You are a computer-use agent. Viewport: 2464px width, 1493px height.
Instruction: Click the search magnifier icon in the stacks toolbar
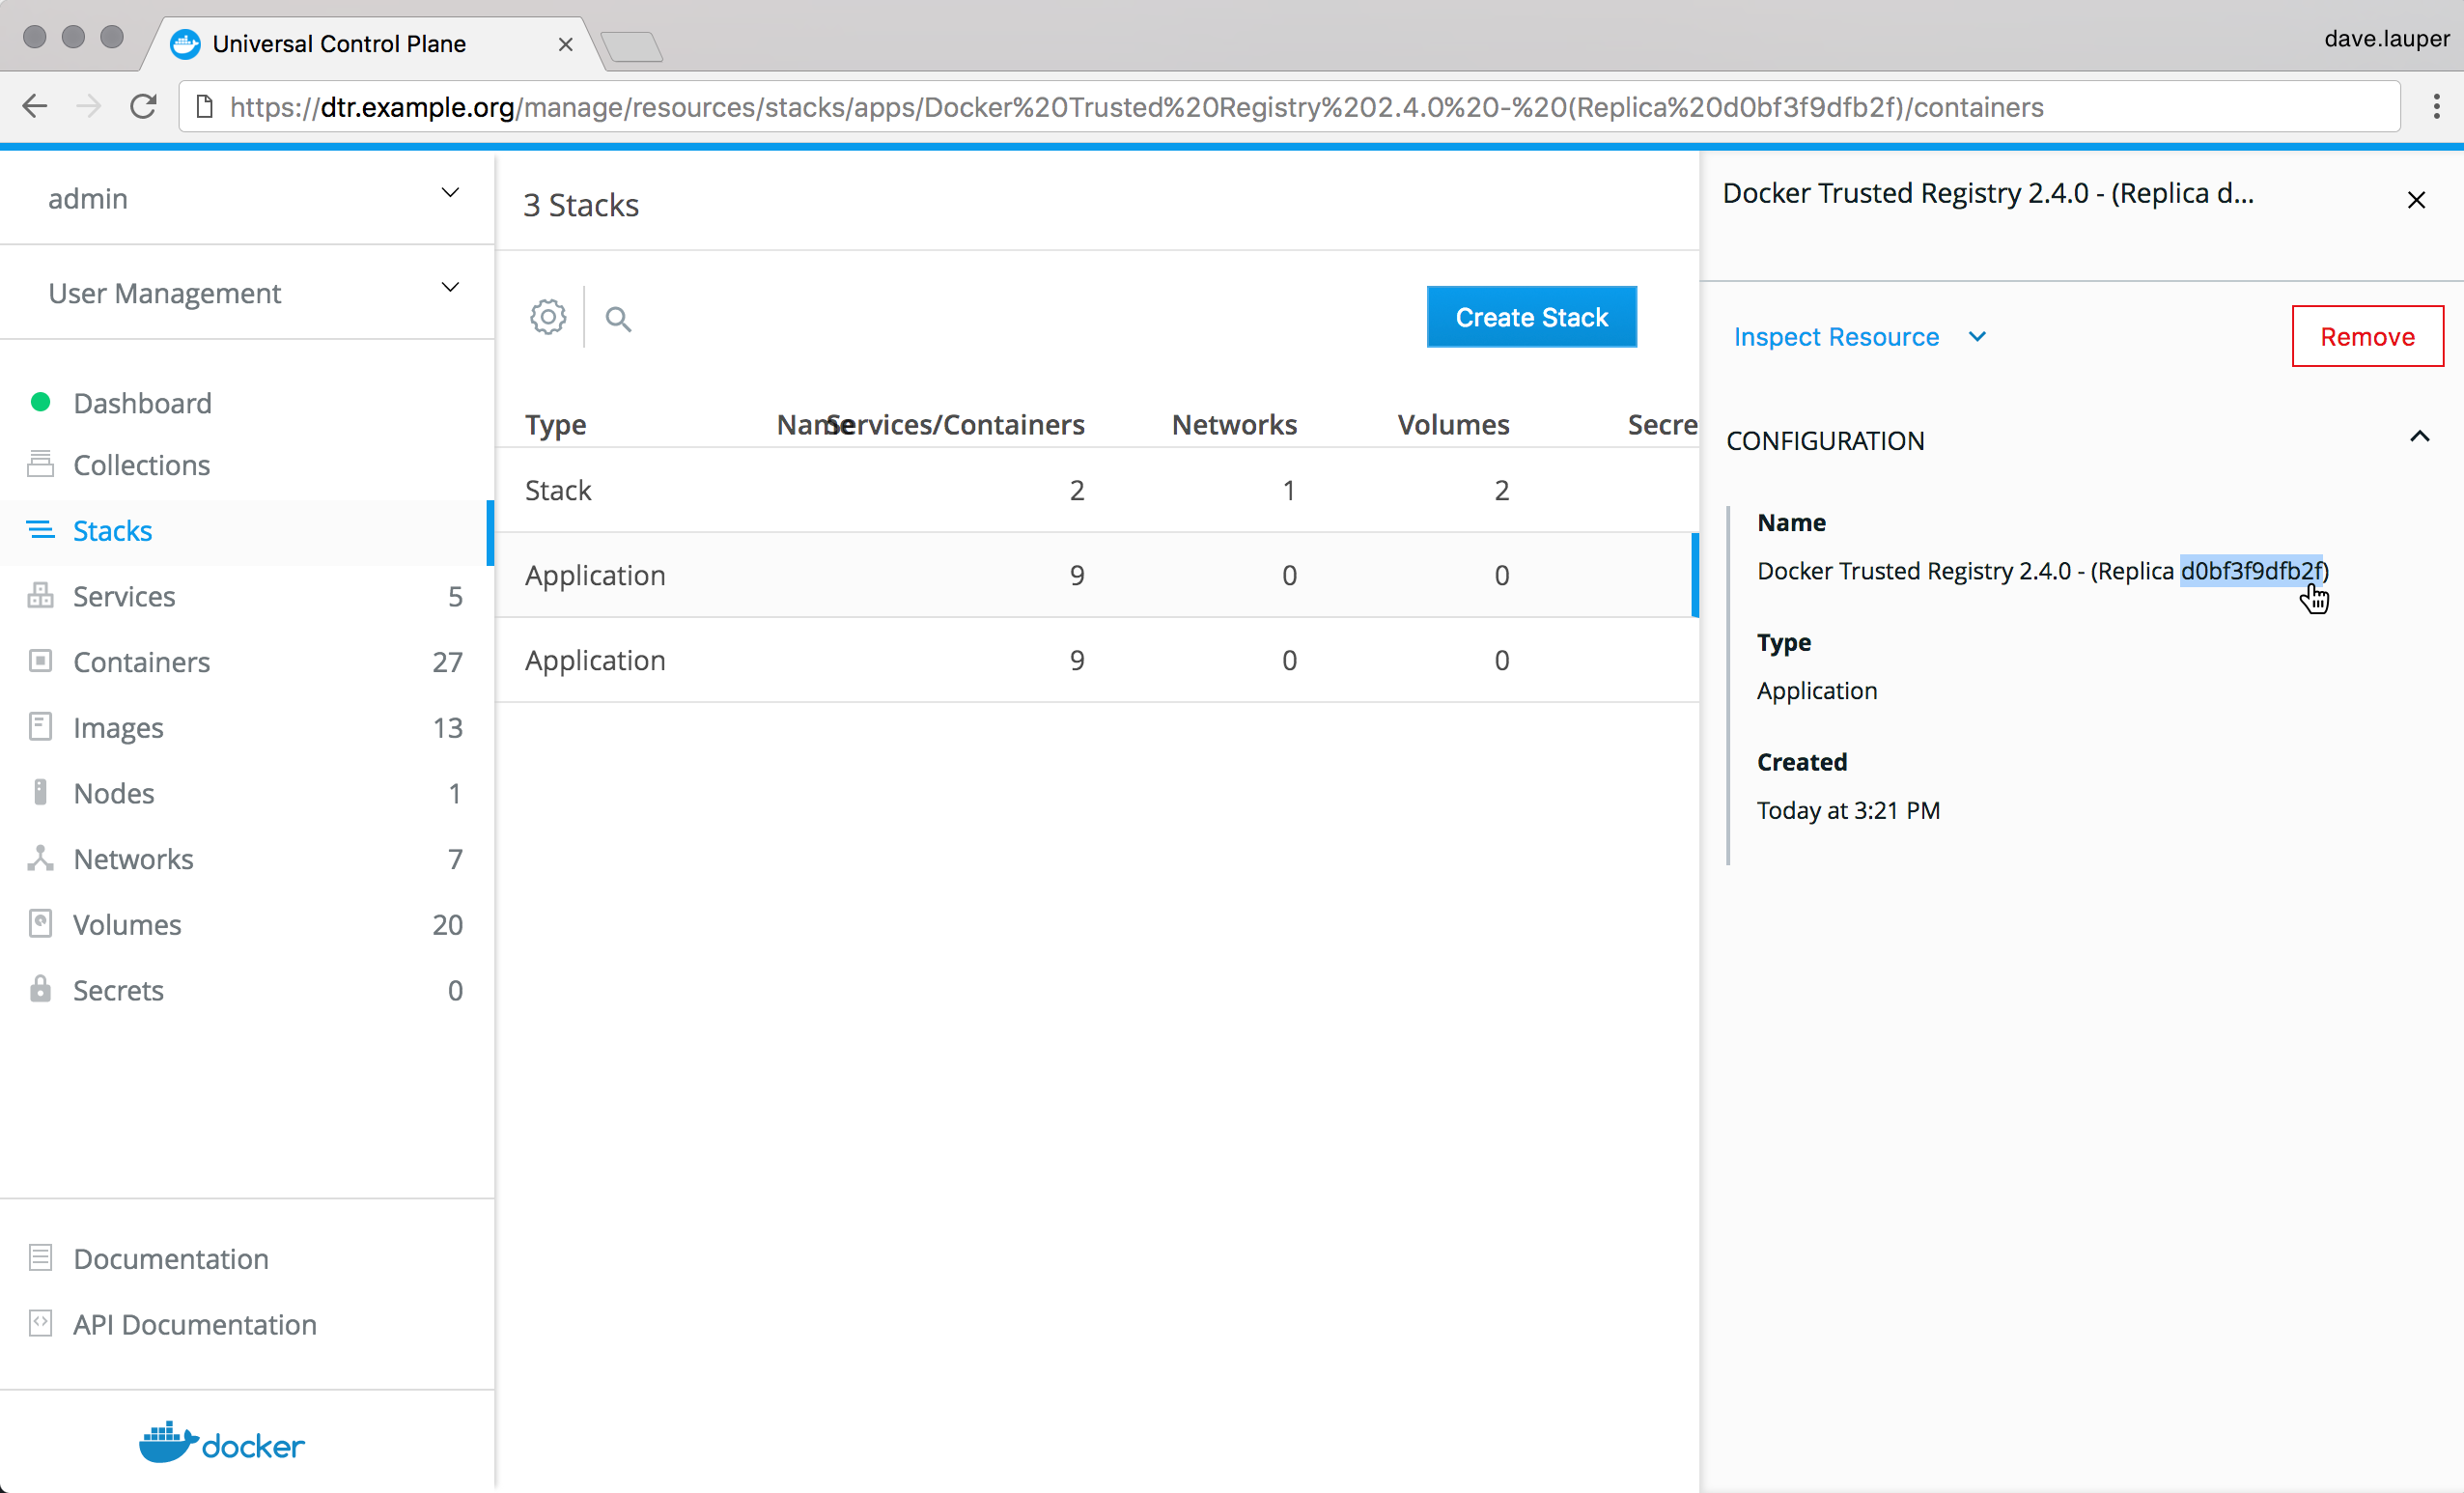tap(618, 319)
